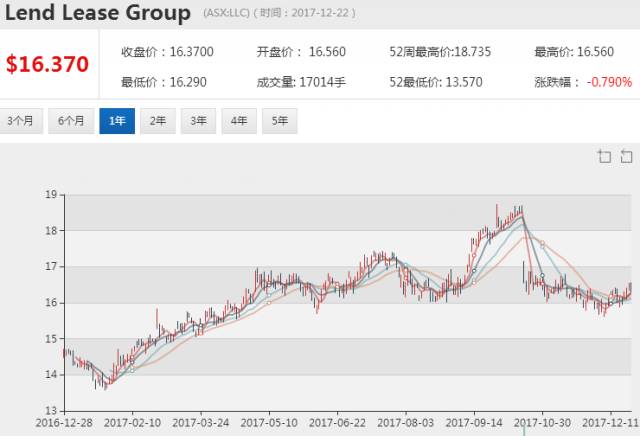Select the 1年 time range tab
Screen dimensions: 640x436
(117, 121)
